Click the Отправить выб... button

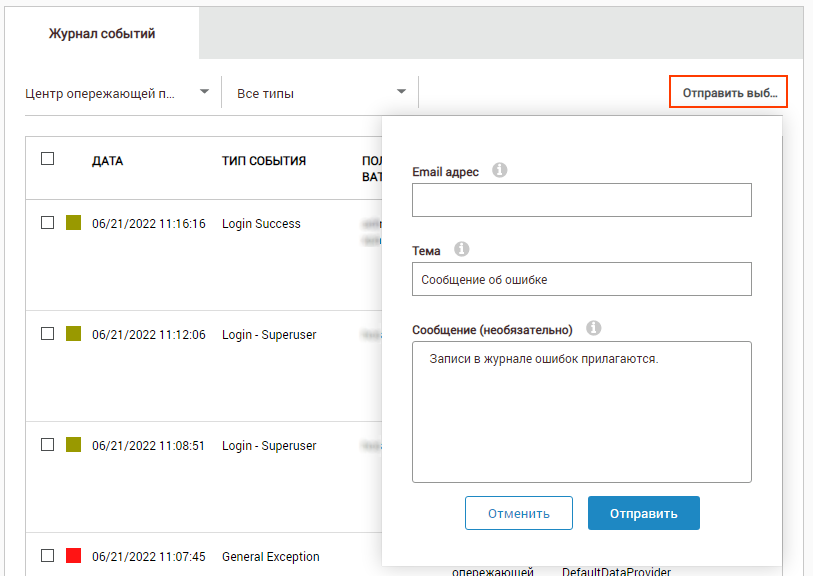point(729,93)
